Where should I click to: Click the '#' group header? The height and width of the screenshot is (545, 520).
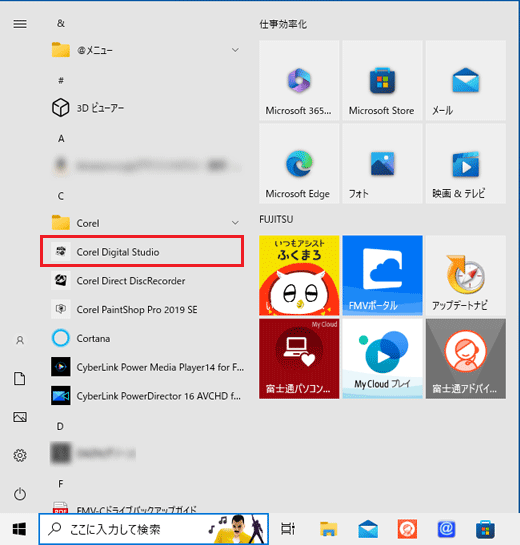(x=61, y=81)
